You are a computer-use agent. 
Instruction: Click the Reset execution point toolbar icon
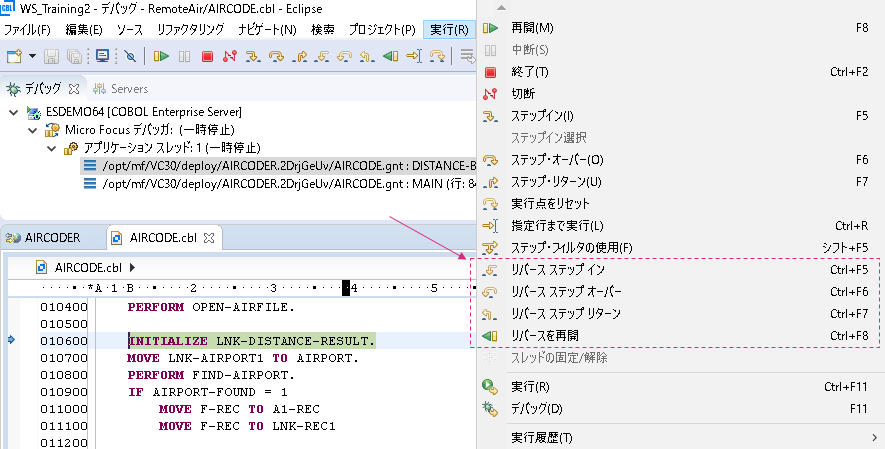(x=437, y=56)
